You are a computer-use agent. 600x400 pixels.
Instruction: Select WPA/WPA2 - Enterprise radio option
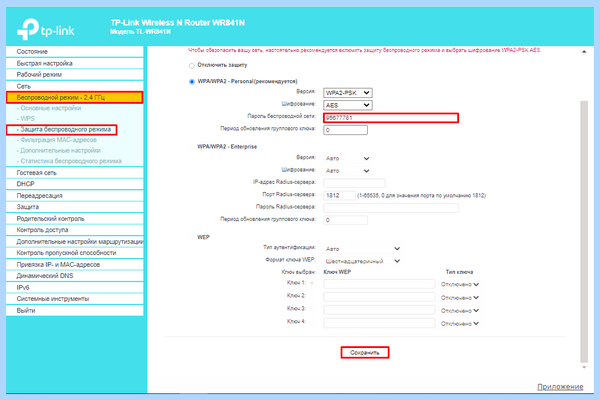(x=192, y=147)
